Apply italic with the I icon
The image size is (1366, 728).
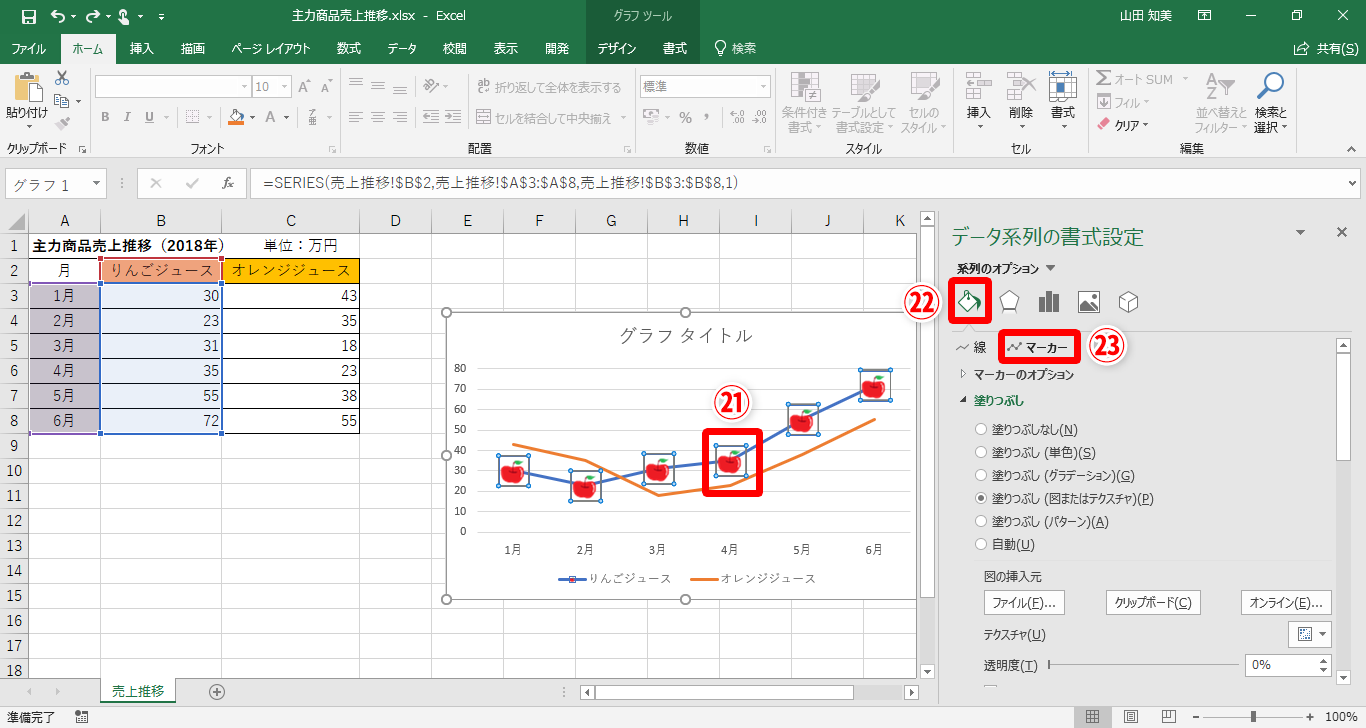pos(128,117)
